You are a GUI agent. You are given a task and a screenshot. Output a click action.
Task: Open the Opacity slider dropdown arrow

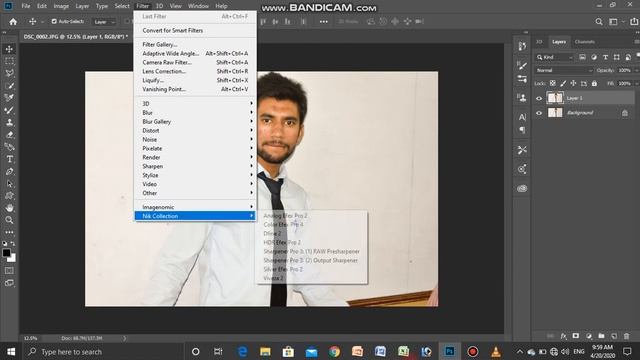pyautogui.click(x=636, y=70)
